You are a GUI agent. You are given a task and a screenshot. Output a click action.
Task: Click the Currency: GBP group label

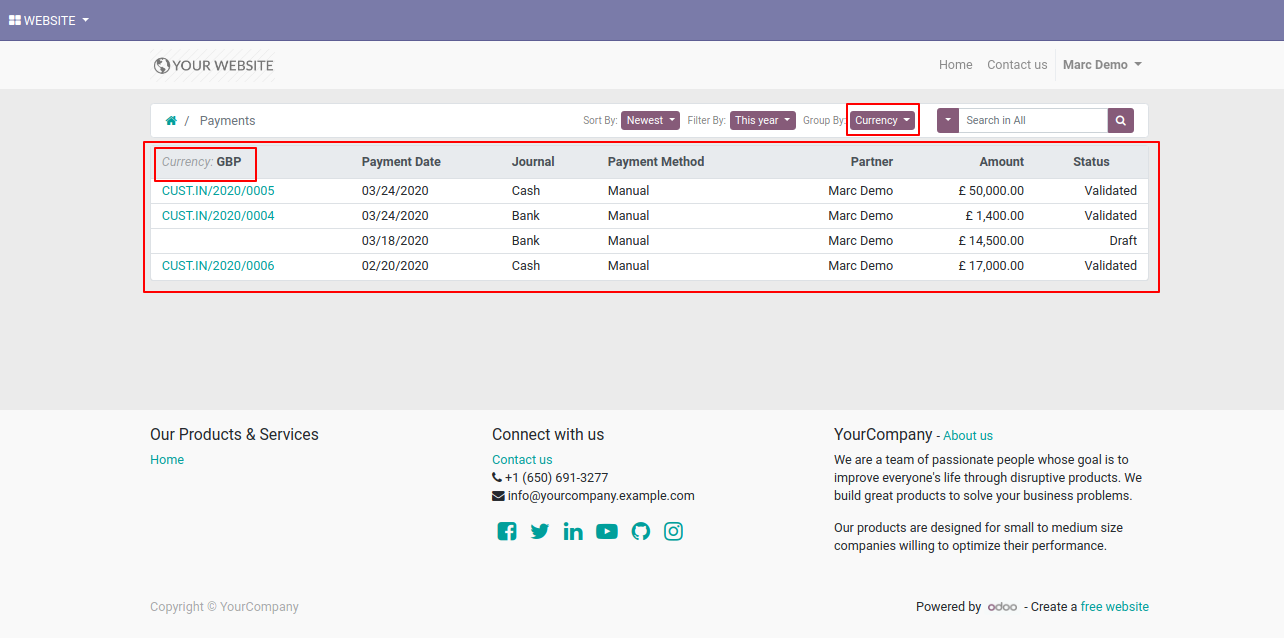click(x=201, y=162)
